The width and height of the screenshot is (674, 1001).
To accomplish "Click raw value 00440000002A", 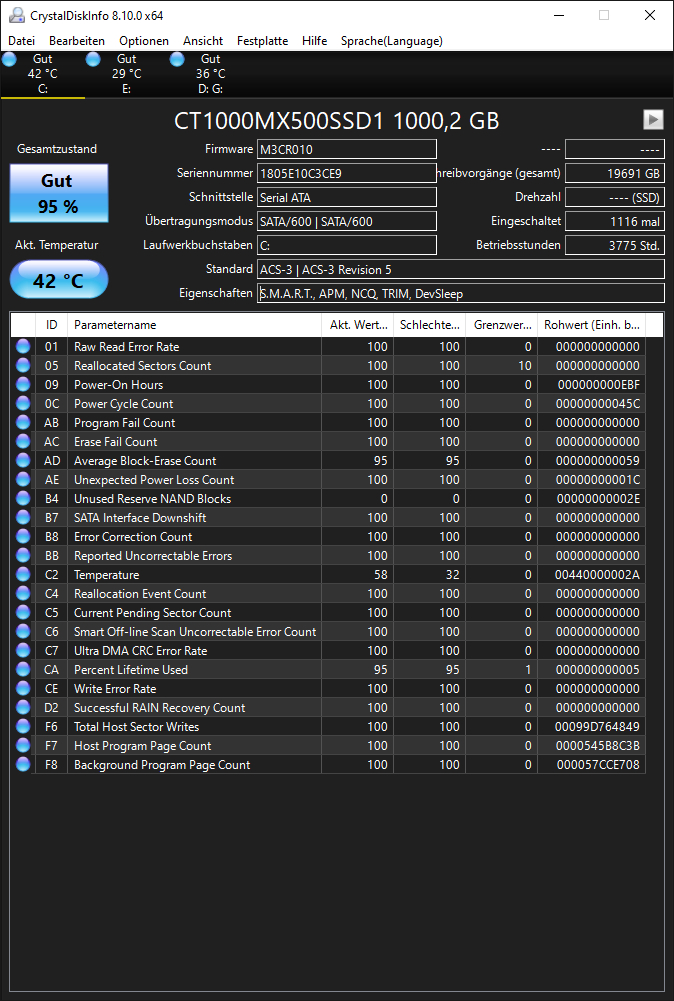I will click(597, 575).
